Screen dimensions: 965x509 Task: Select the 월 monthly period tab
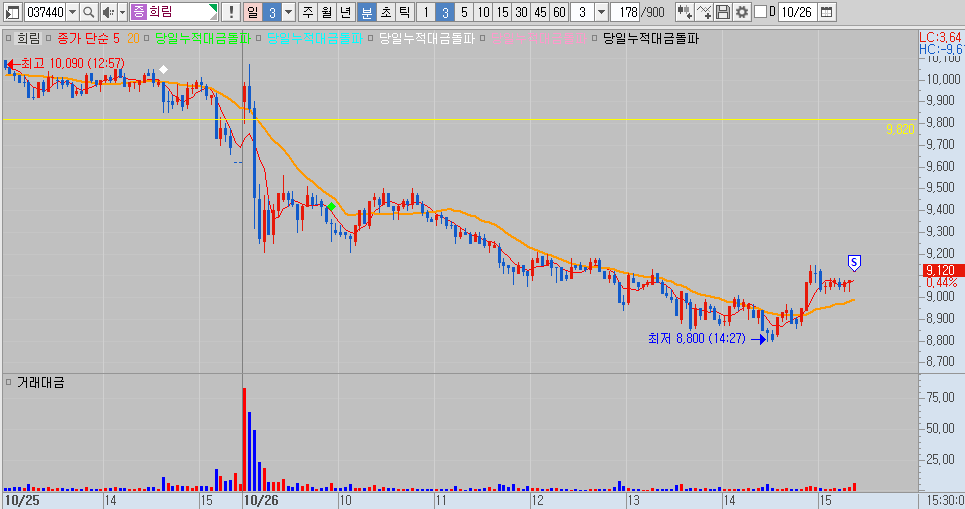point(327,12)
